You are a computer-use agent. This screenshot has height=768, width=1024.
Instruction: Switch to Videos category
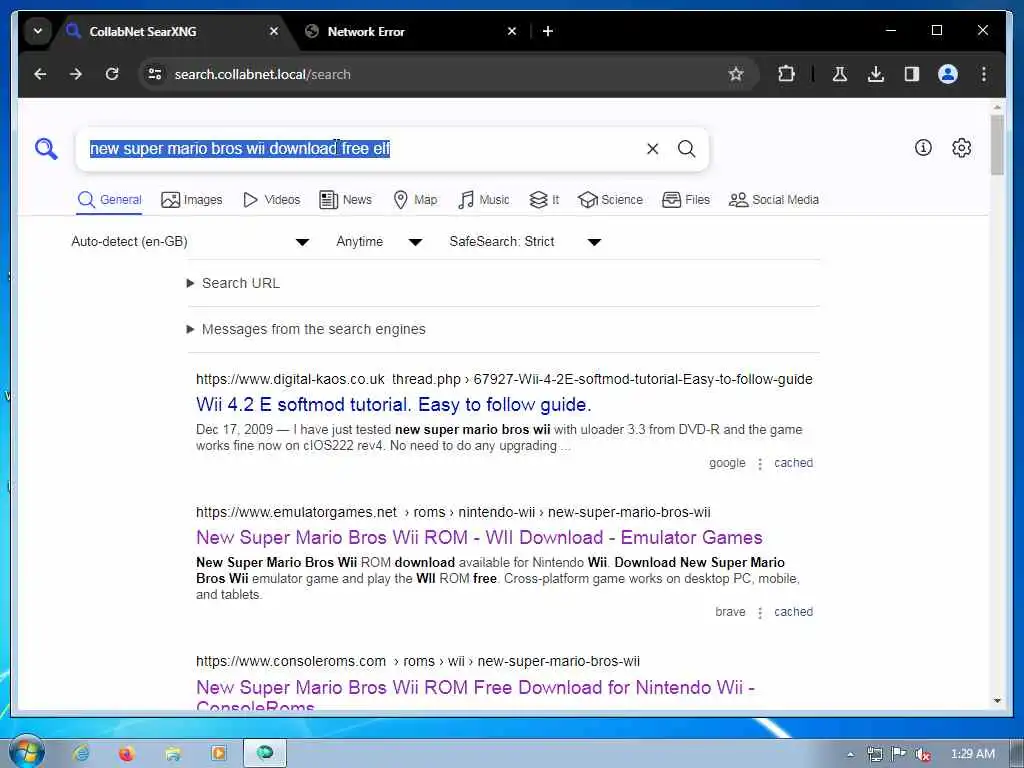click(x=271, y=200)
